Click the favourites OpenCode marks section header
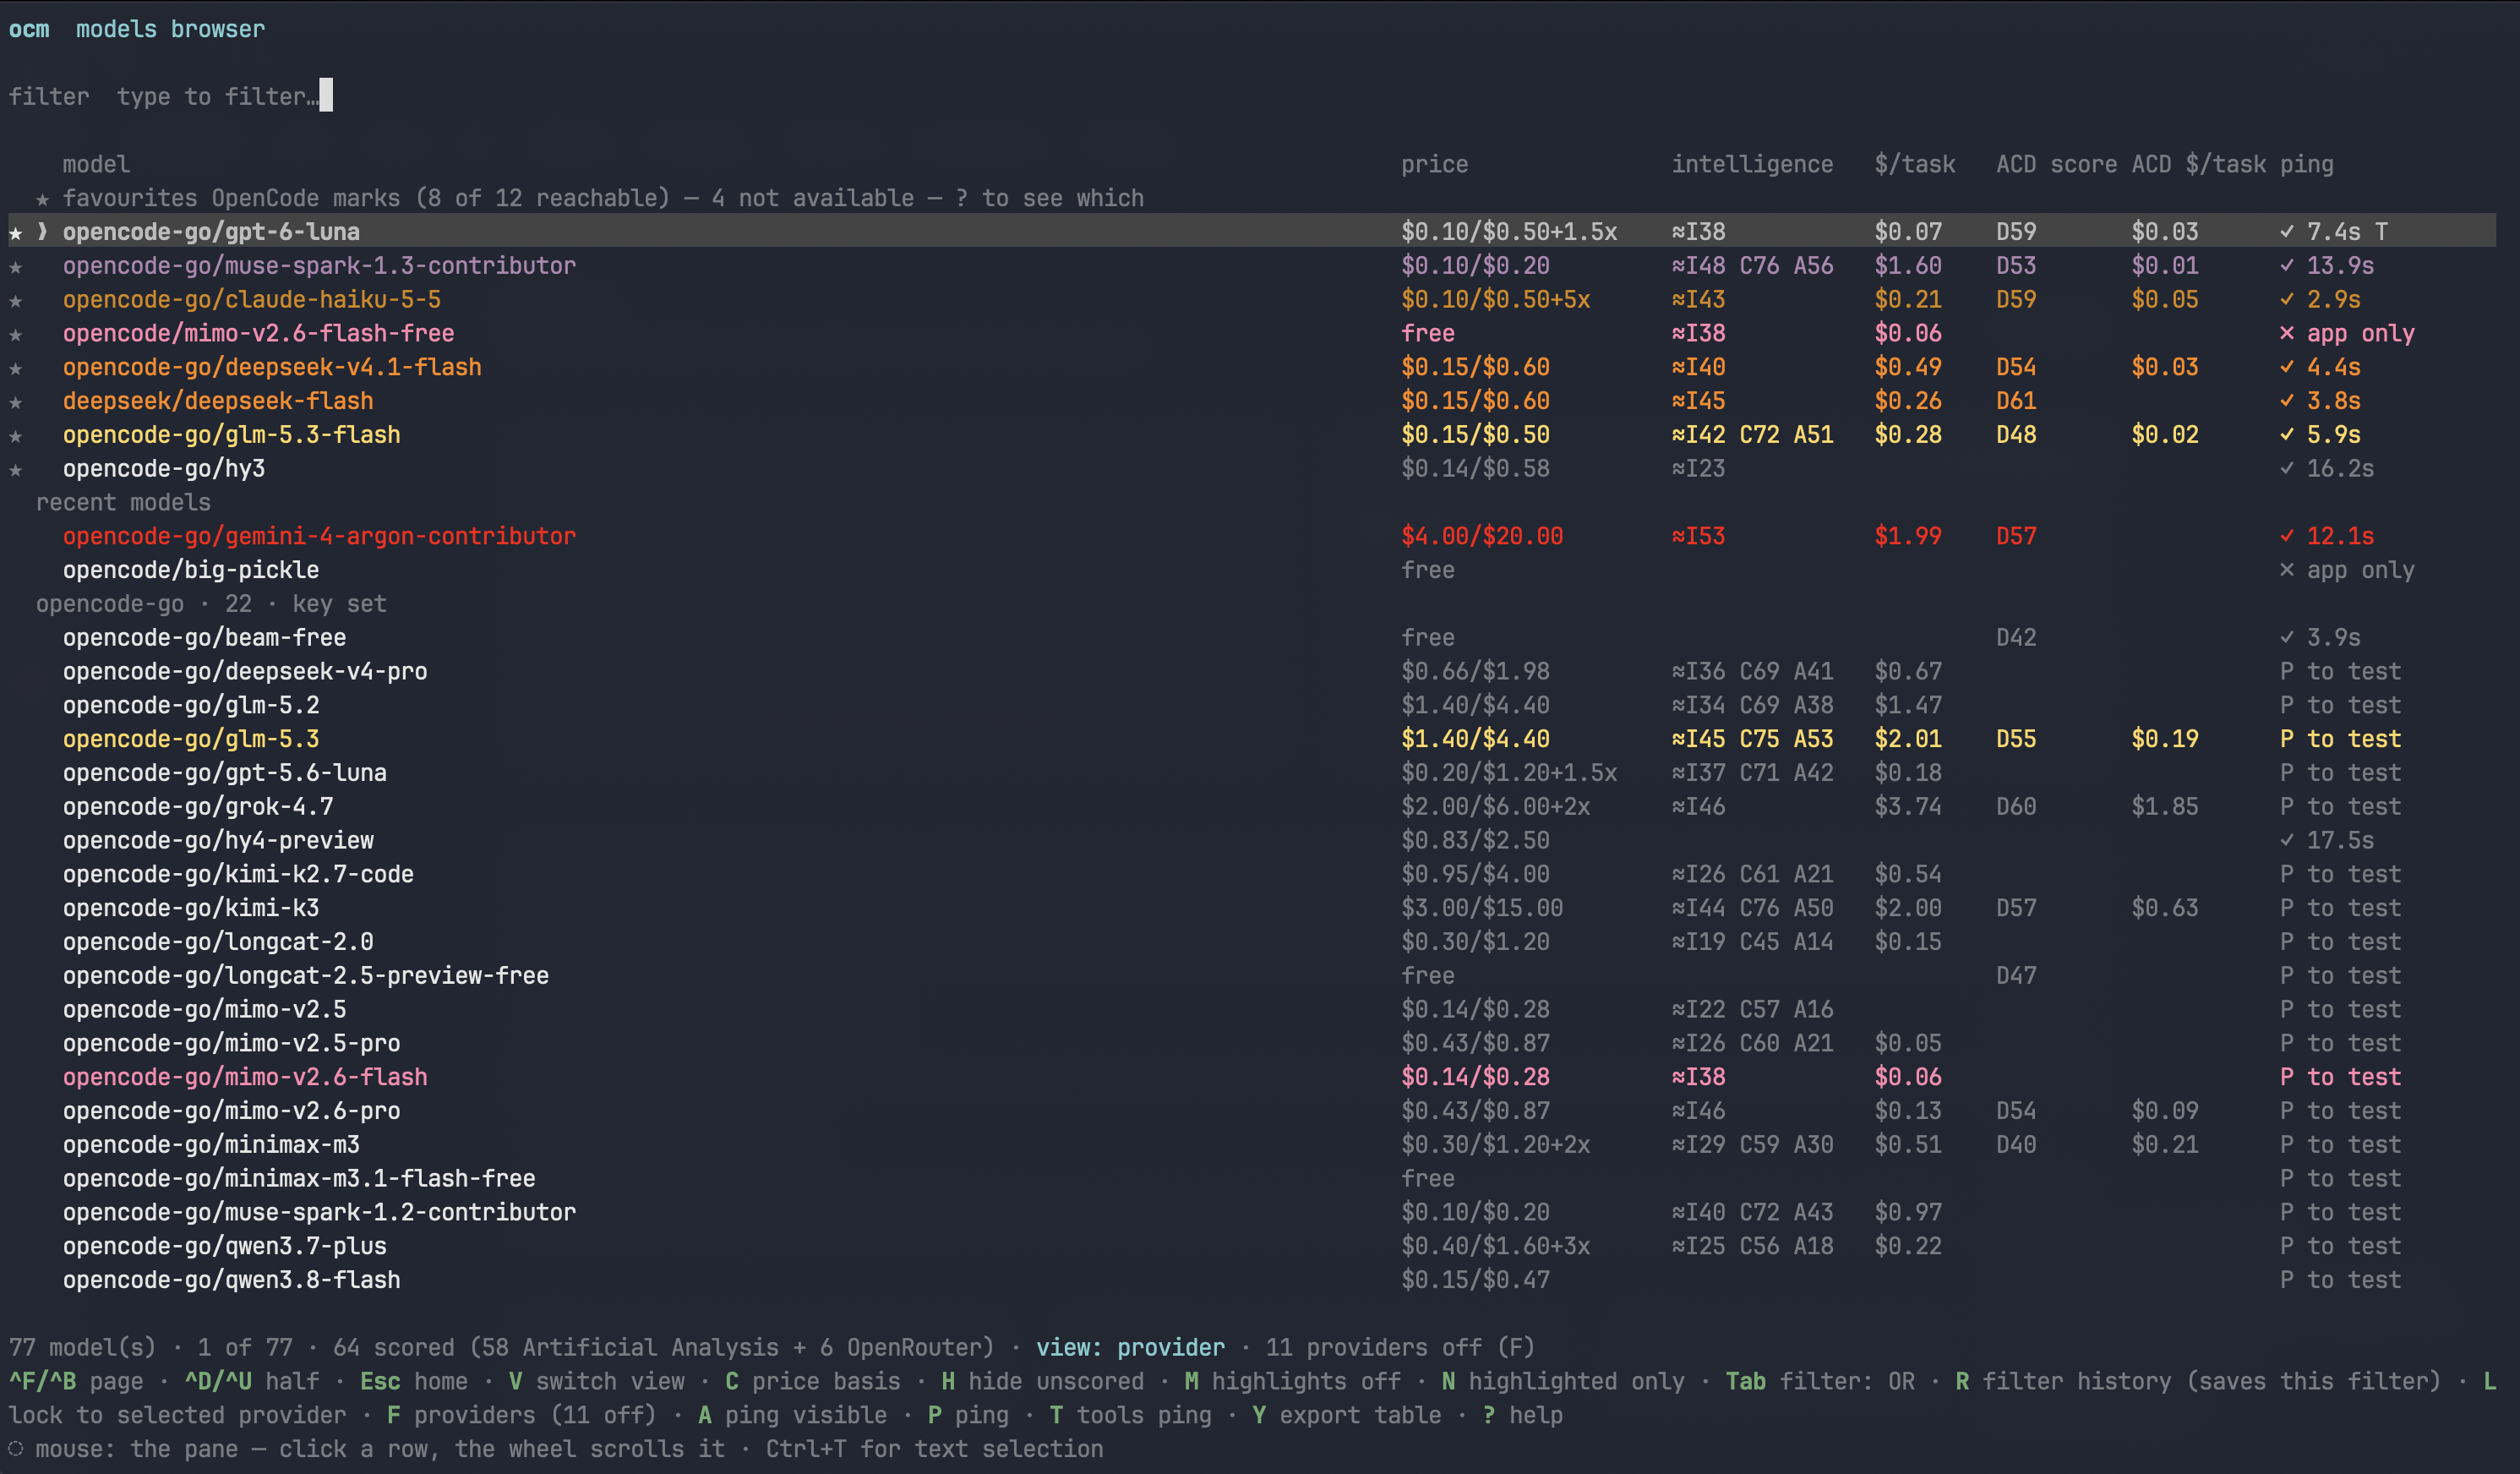Image resolution: width=2520 pixels, height=1474 pixels. pos(590,198)
